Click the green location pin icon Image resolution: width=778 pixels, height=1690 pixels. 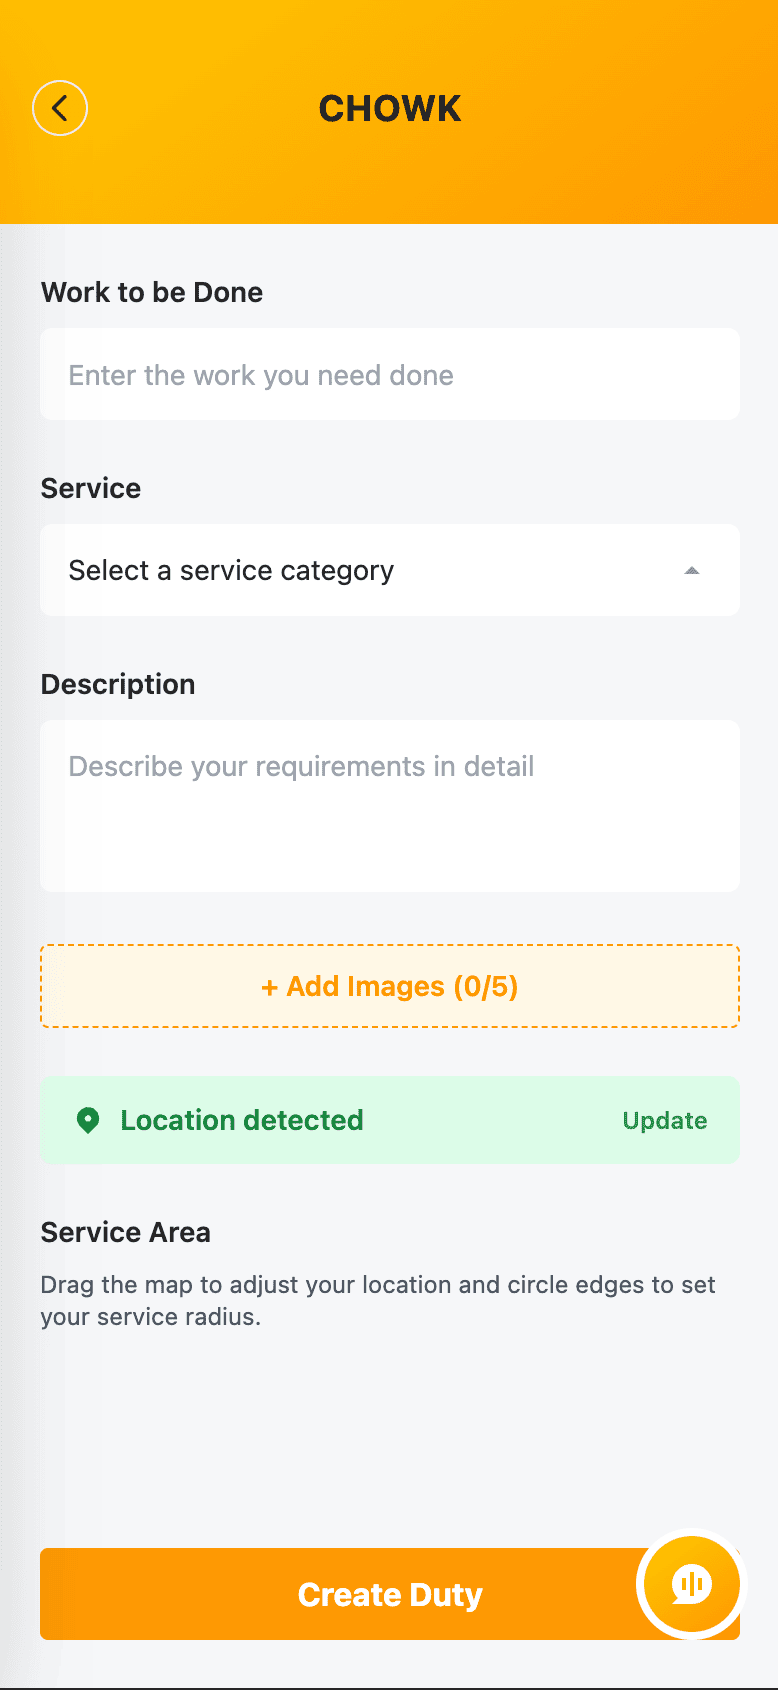coord(88,1120)
